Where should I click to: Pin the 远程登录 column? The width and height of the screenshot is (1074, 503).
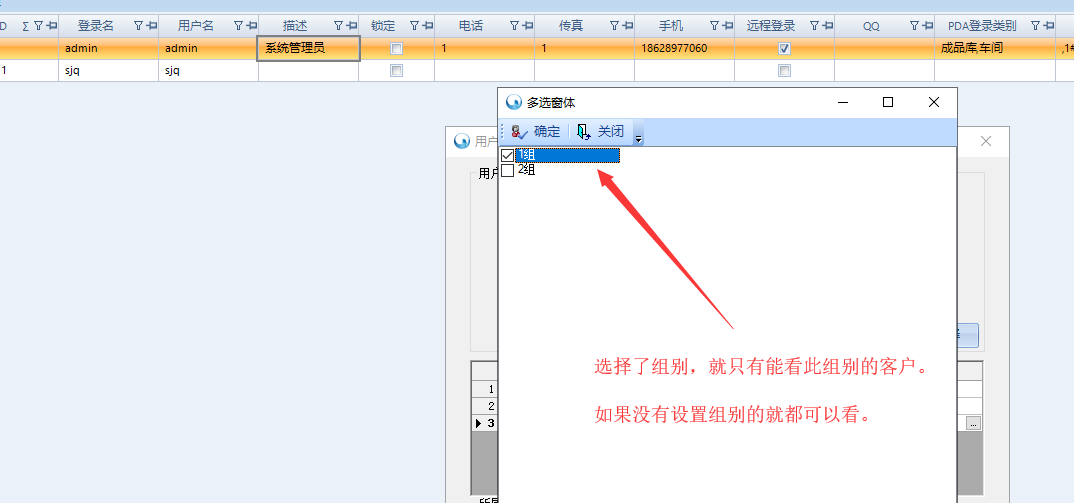[x=827, y=26]
